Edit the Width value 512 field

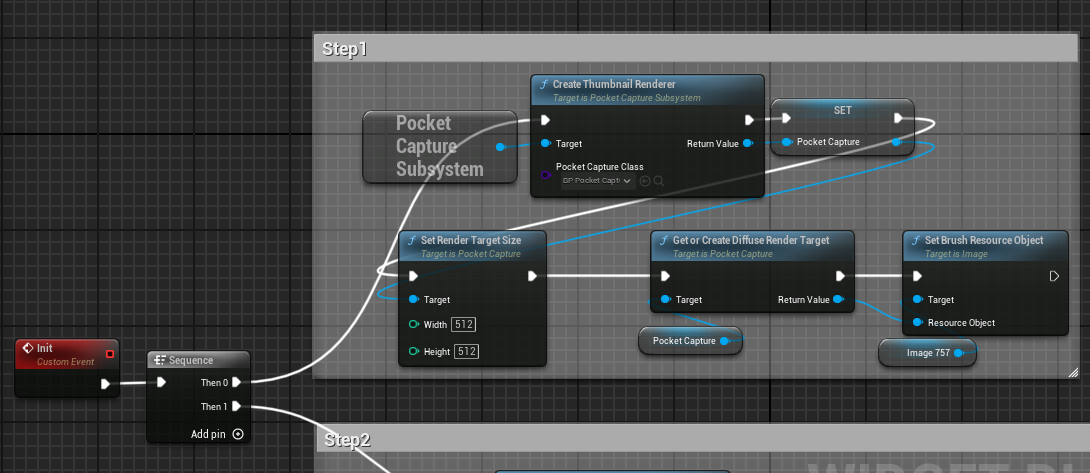(x=464, y=325)
